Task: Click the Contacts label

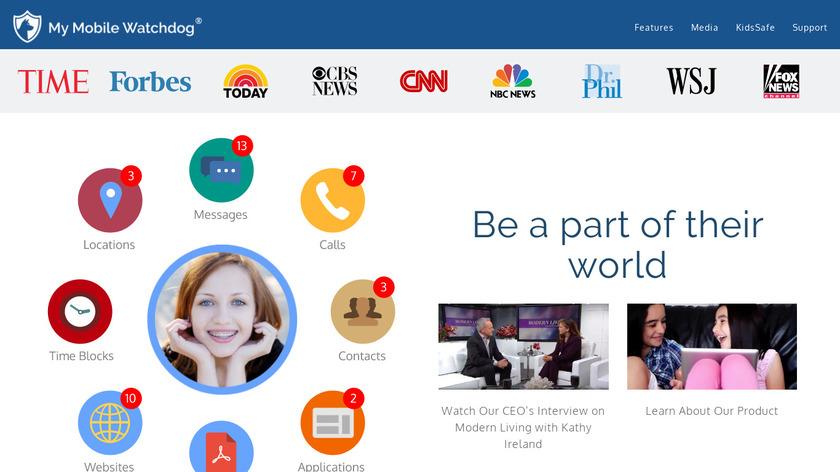Action: coord(362,356)
